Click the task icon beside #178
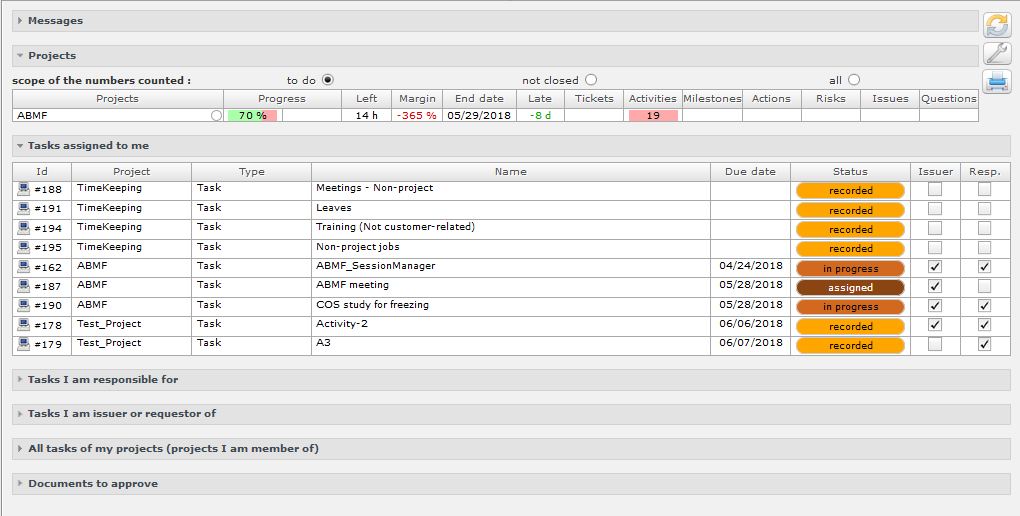 pyautogui.click(x=23, y=325)
